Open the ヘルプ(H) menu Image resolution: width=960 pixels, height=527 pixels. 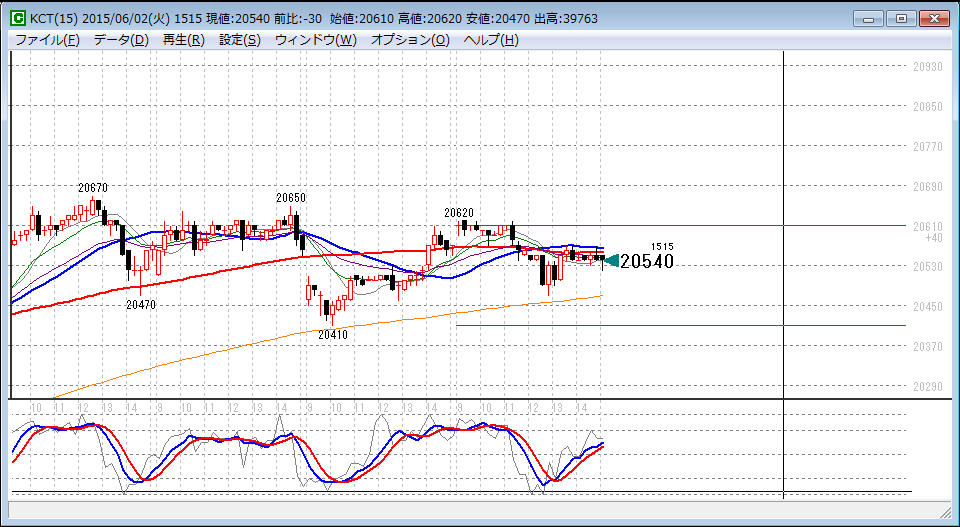pyautogui.click(x=491, y=40)
